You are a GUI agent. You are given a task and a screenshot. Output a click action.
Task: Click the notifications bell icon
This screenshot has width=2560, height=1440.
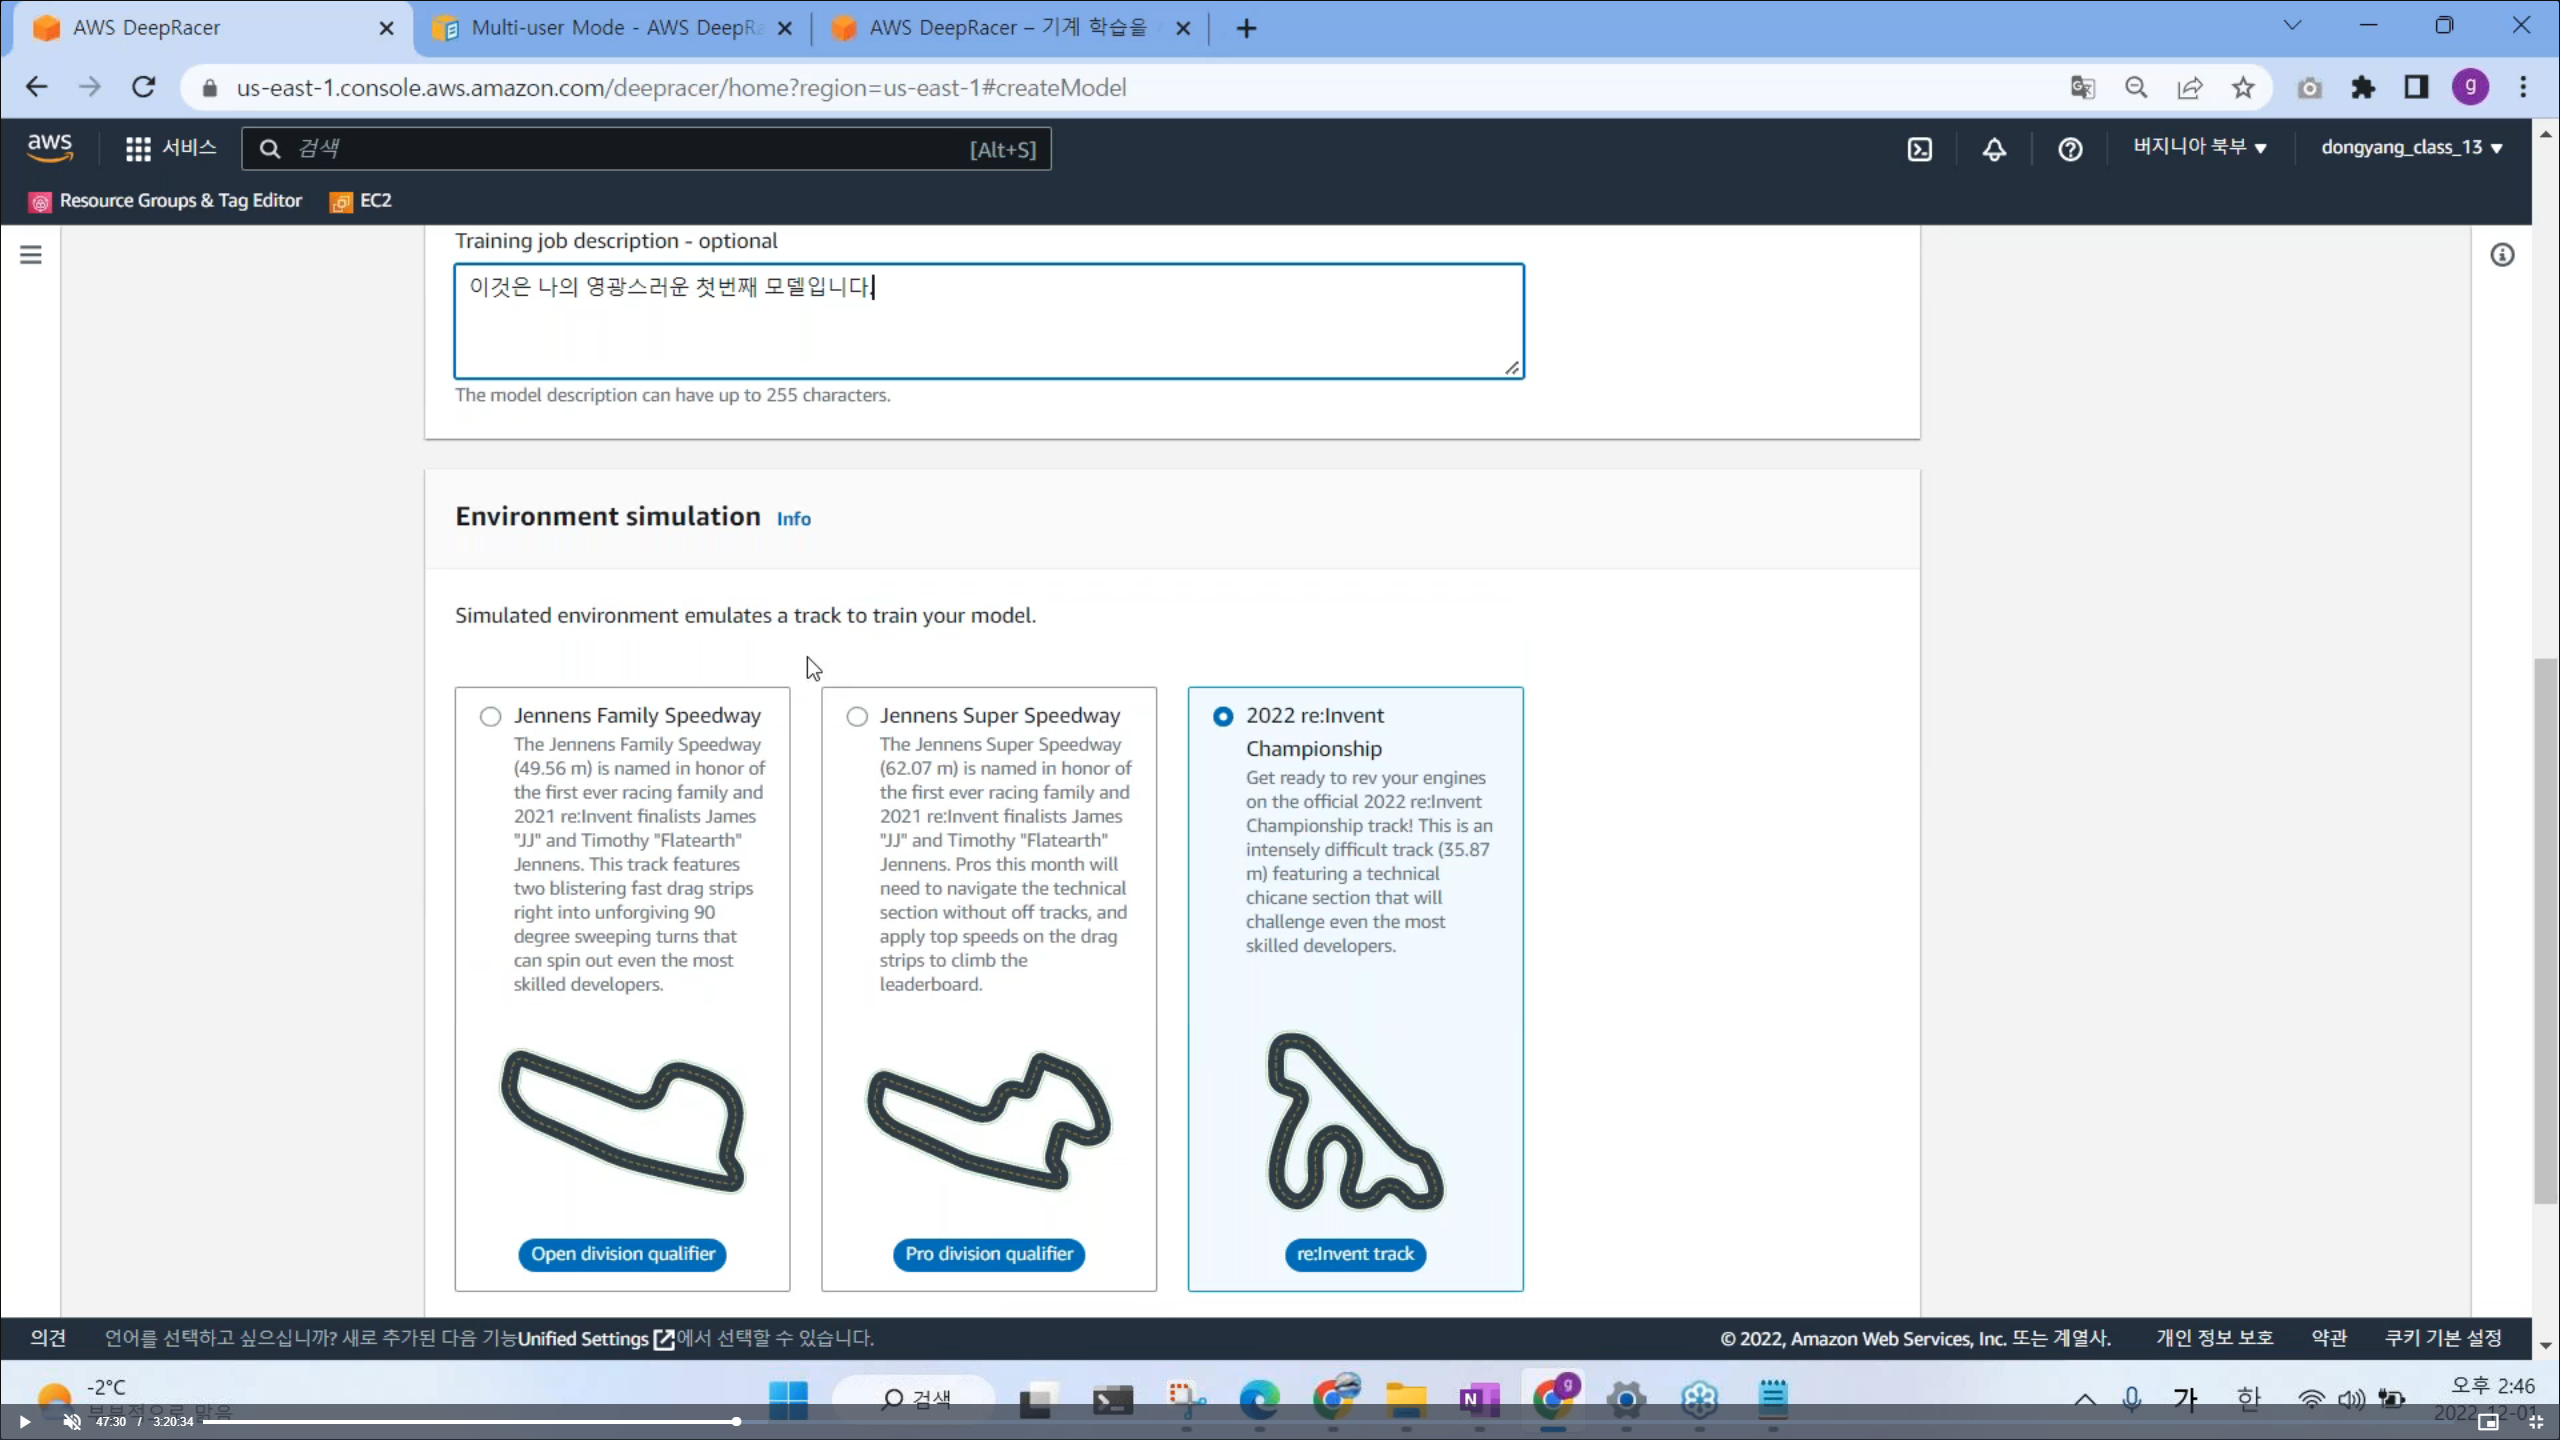1994,149
